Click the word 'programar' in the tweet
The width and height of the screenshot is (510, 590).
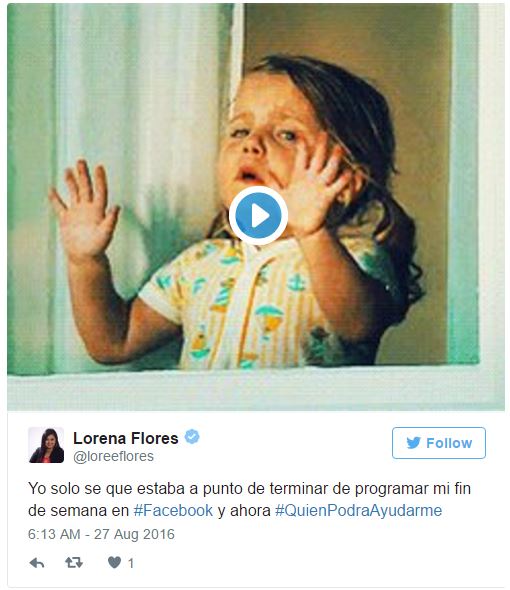tap(391, 489)
